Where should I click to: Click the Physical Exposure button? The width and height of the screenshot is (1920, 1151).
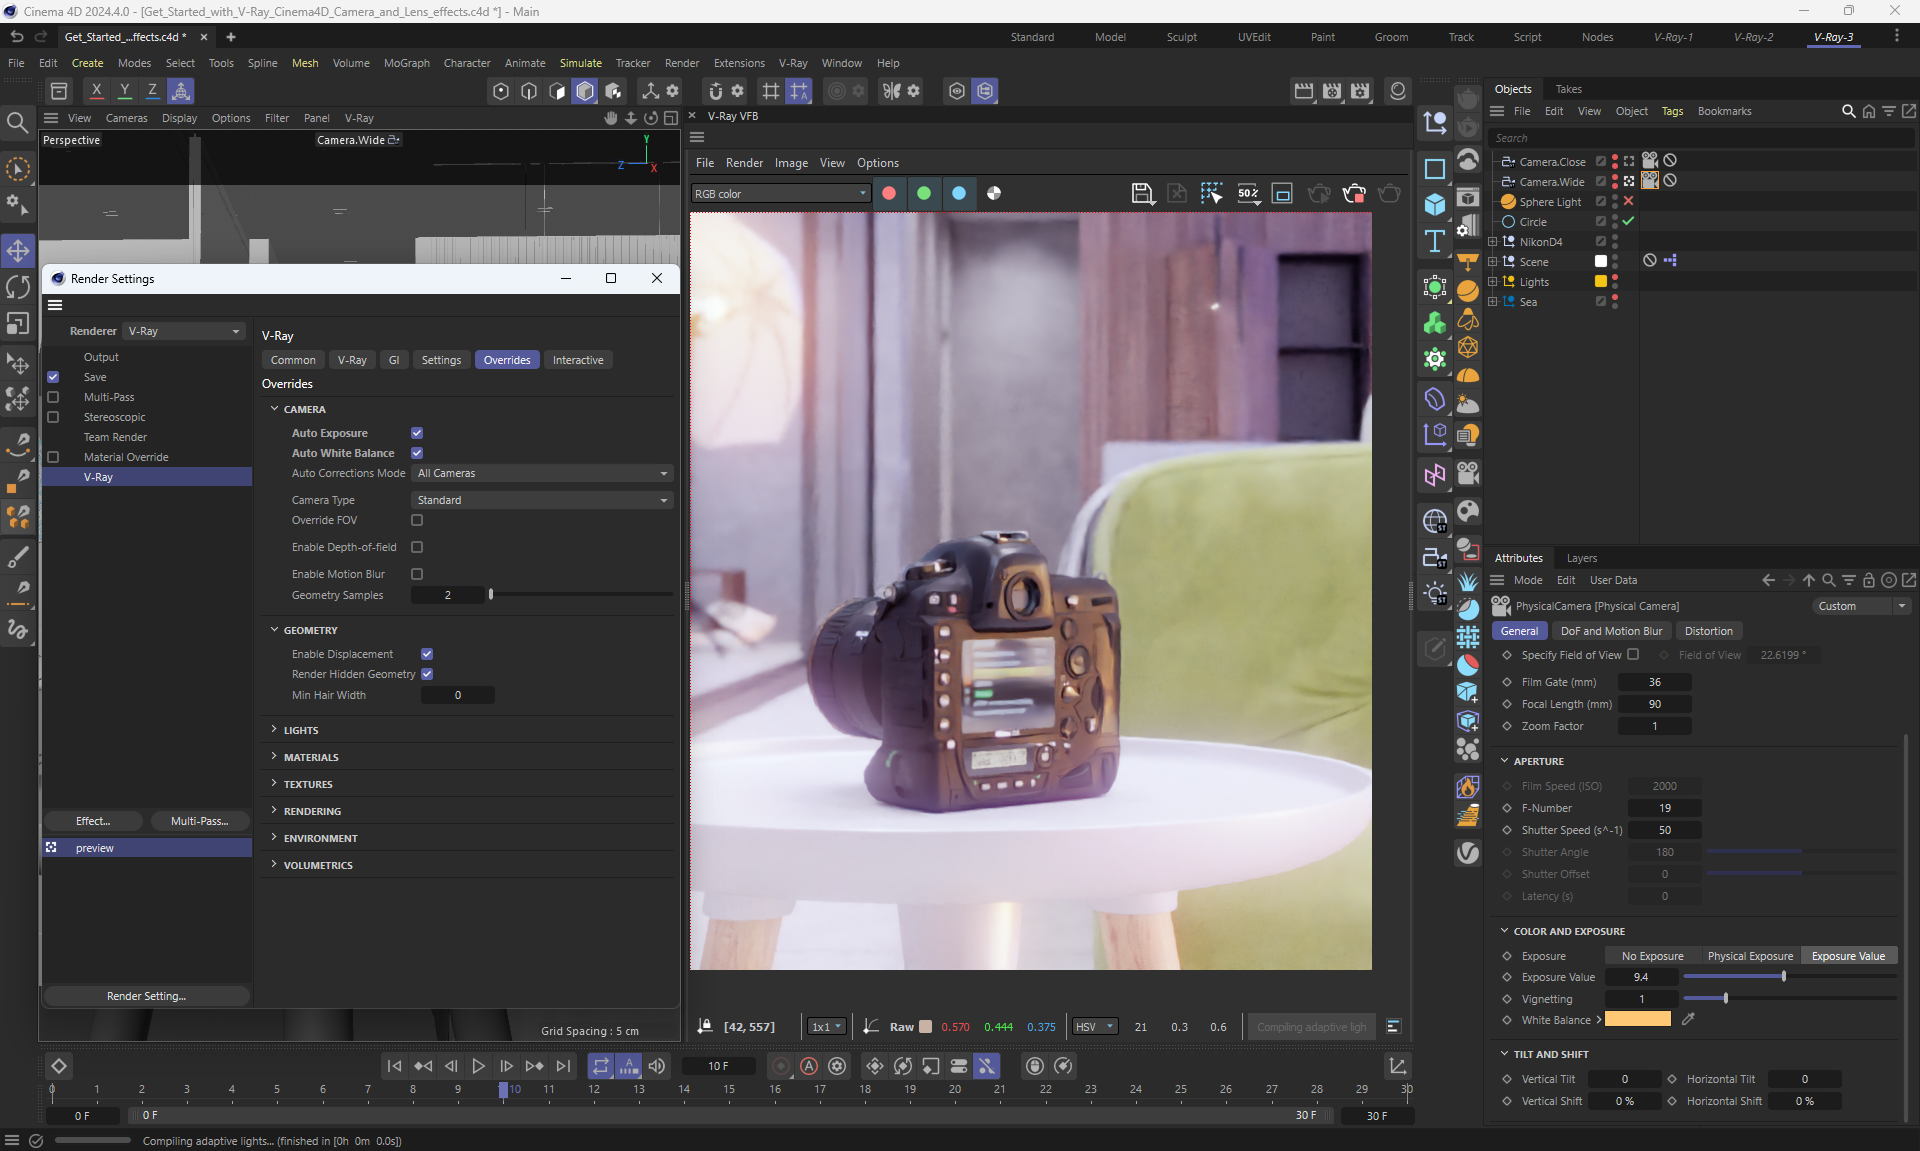point(1749,956)
